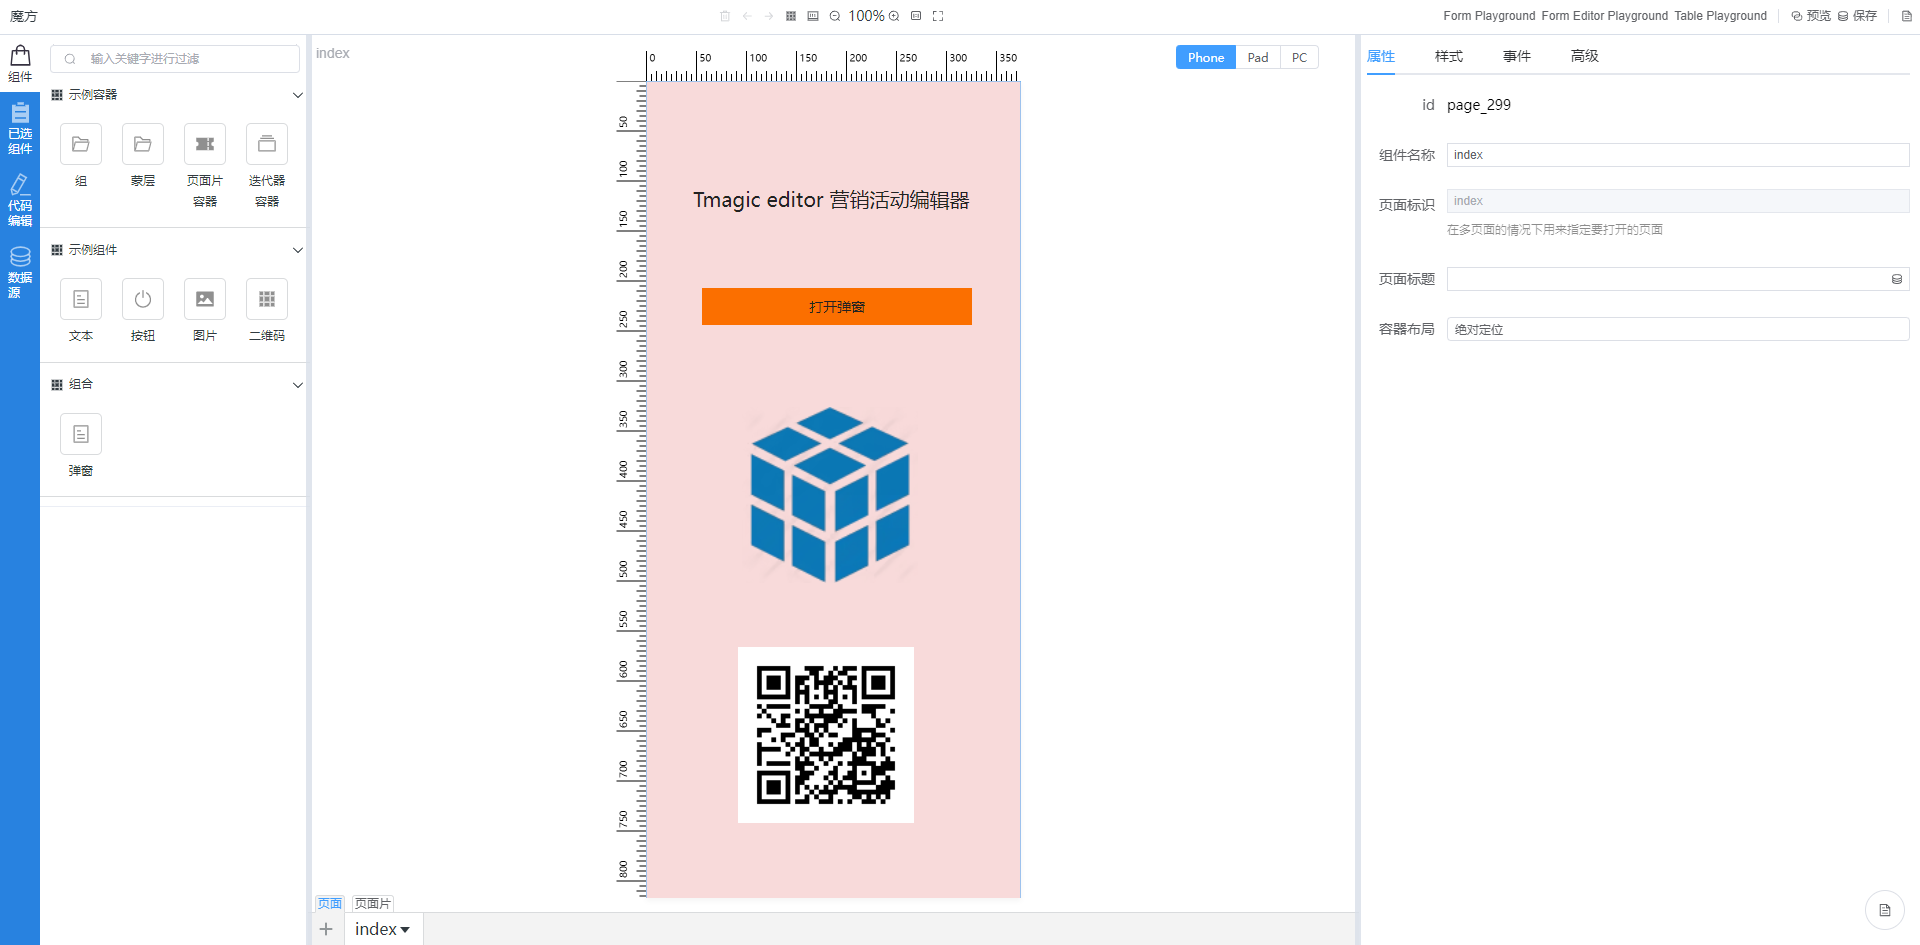The height and width of the screenshot is (945, 1920).
Task: Open the index page dropdown arrow
Action: tap(405, 930)
